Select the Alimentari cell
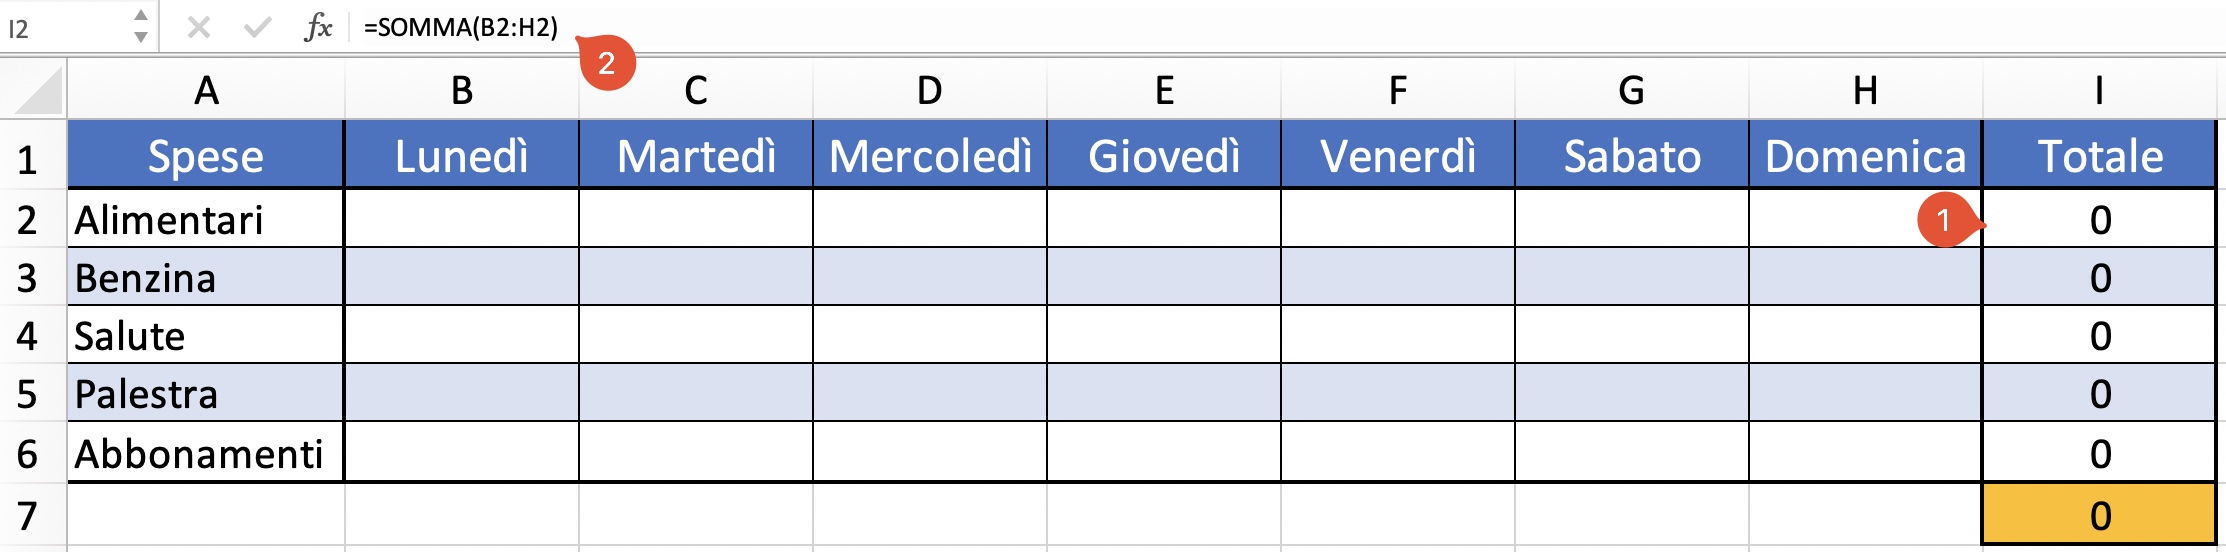The height and width of the screenshot is (552, 2226). [x=206, y=219]
